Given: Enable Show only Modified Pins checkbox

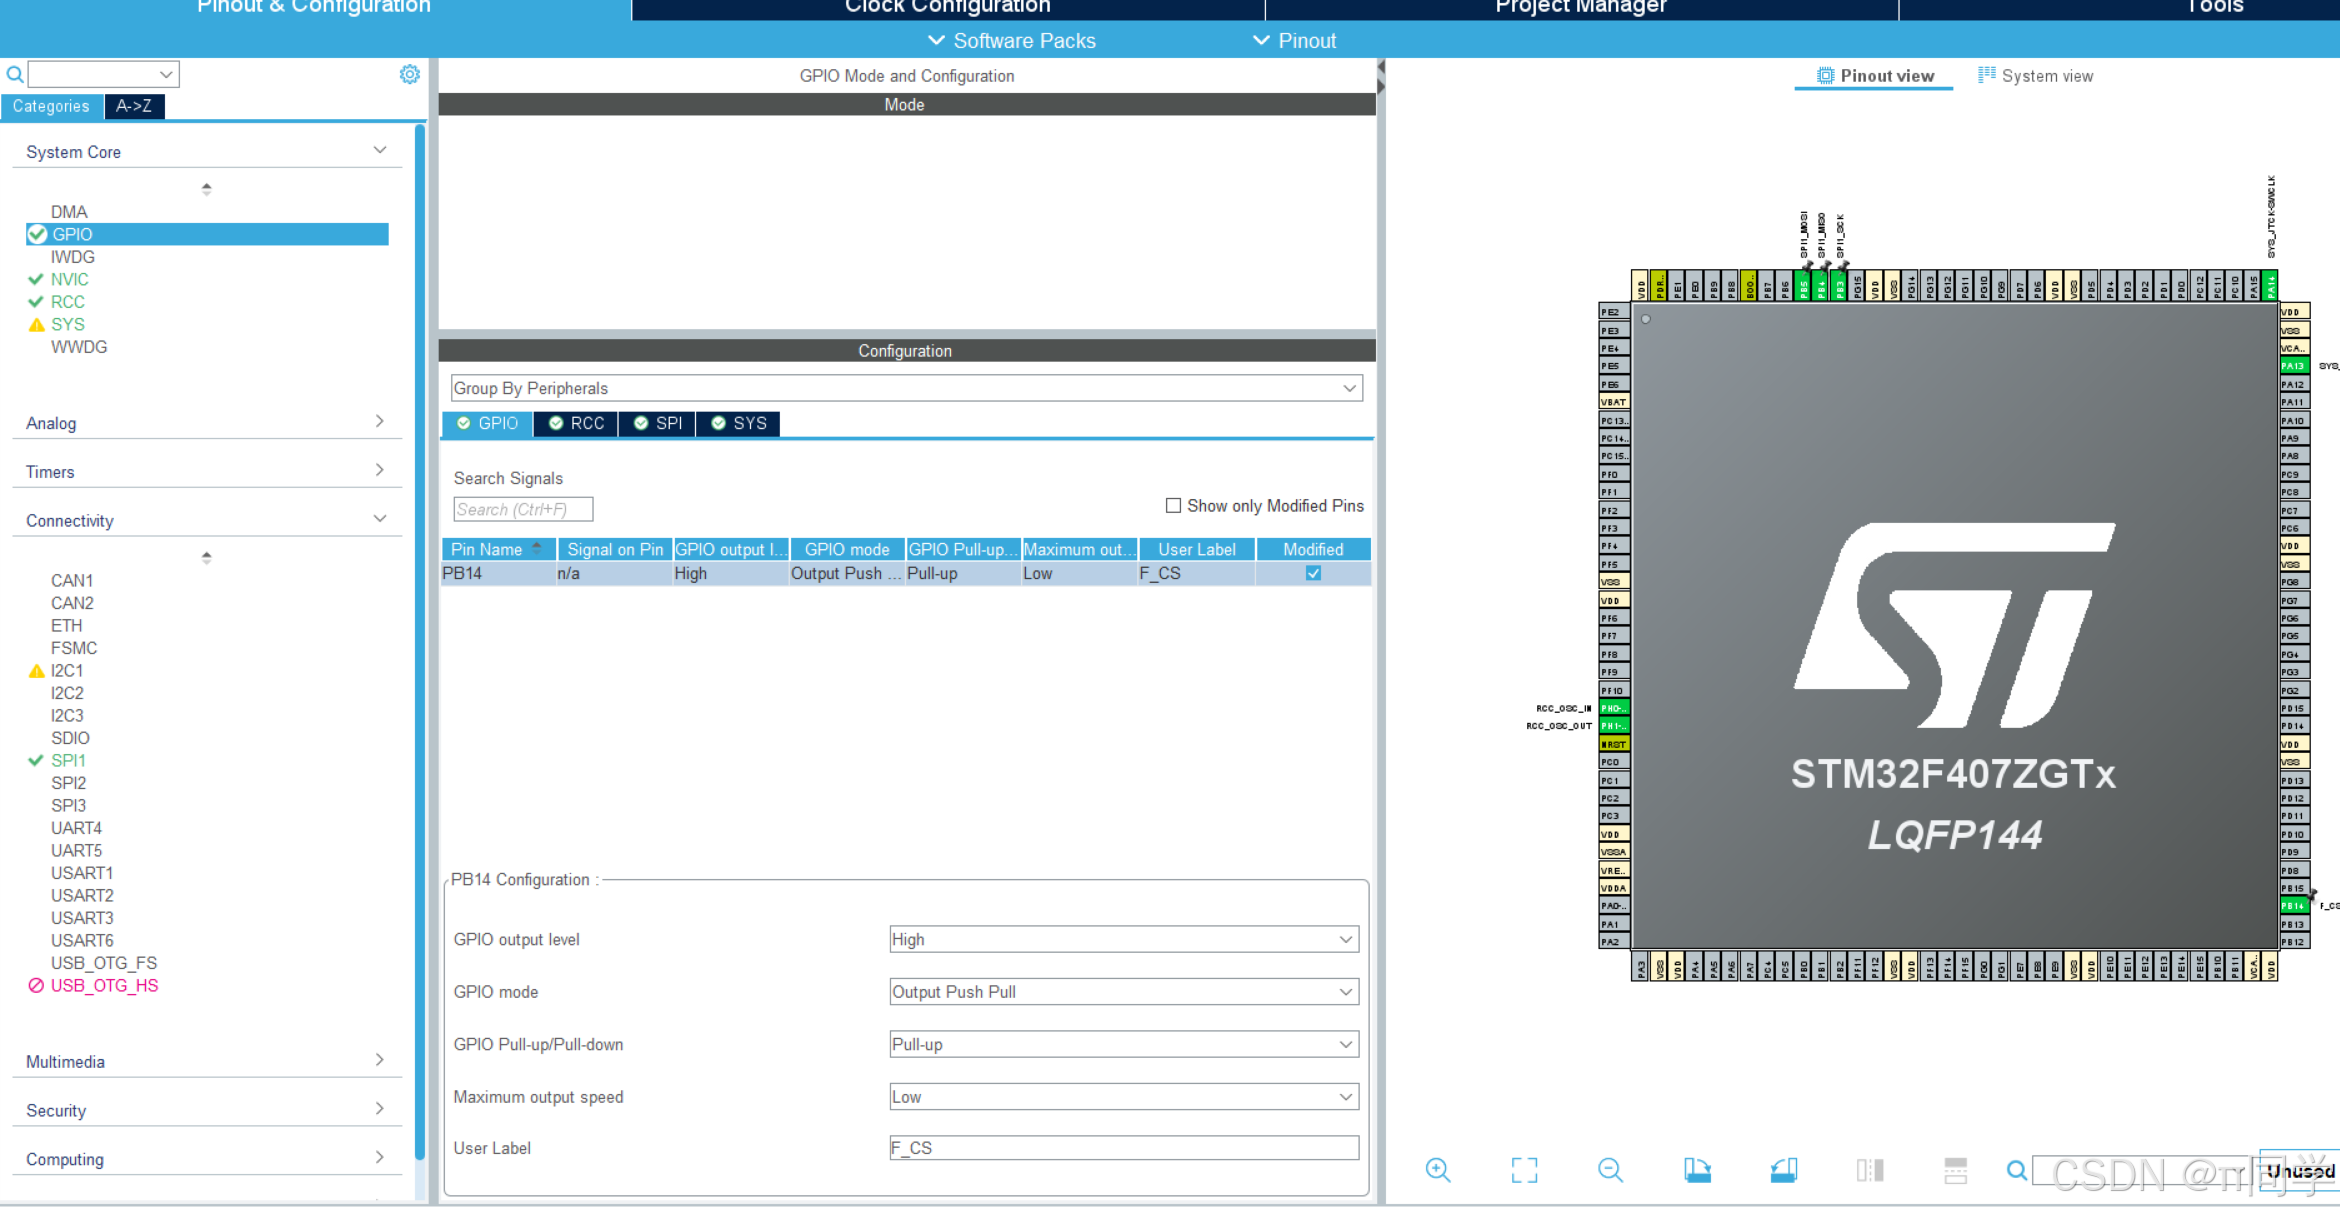Looking at the screenshot, I should [x=1173, y=506].
